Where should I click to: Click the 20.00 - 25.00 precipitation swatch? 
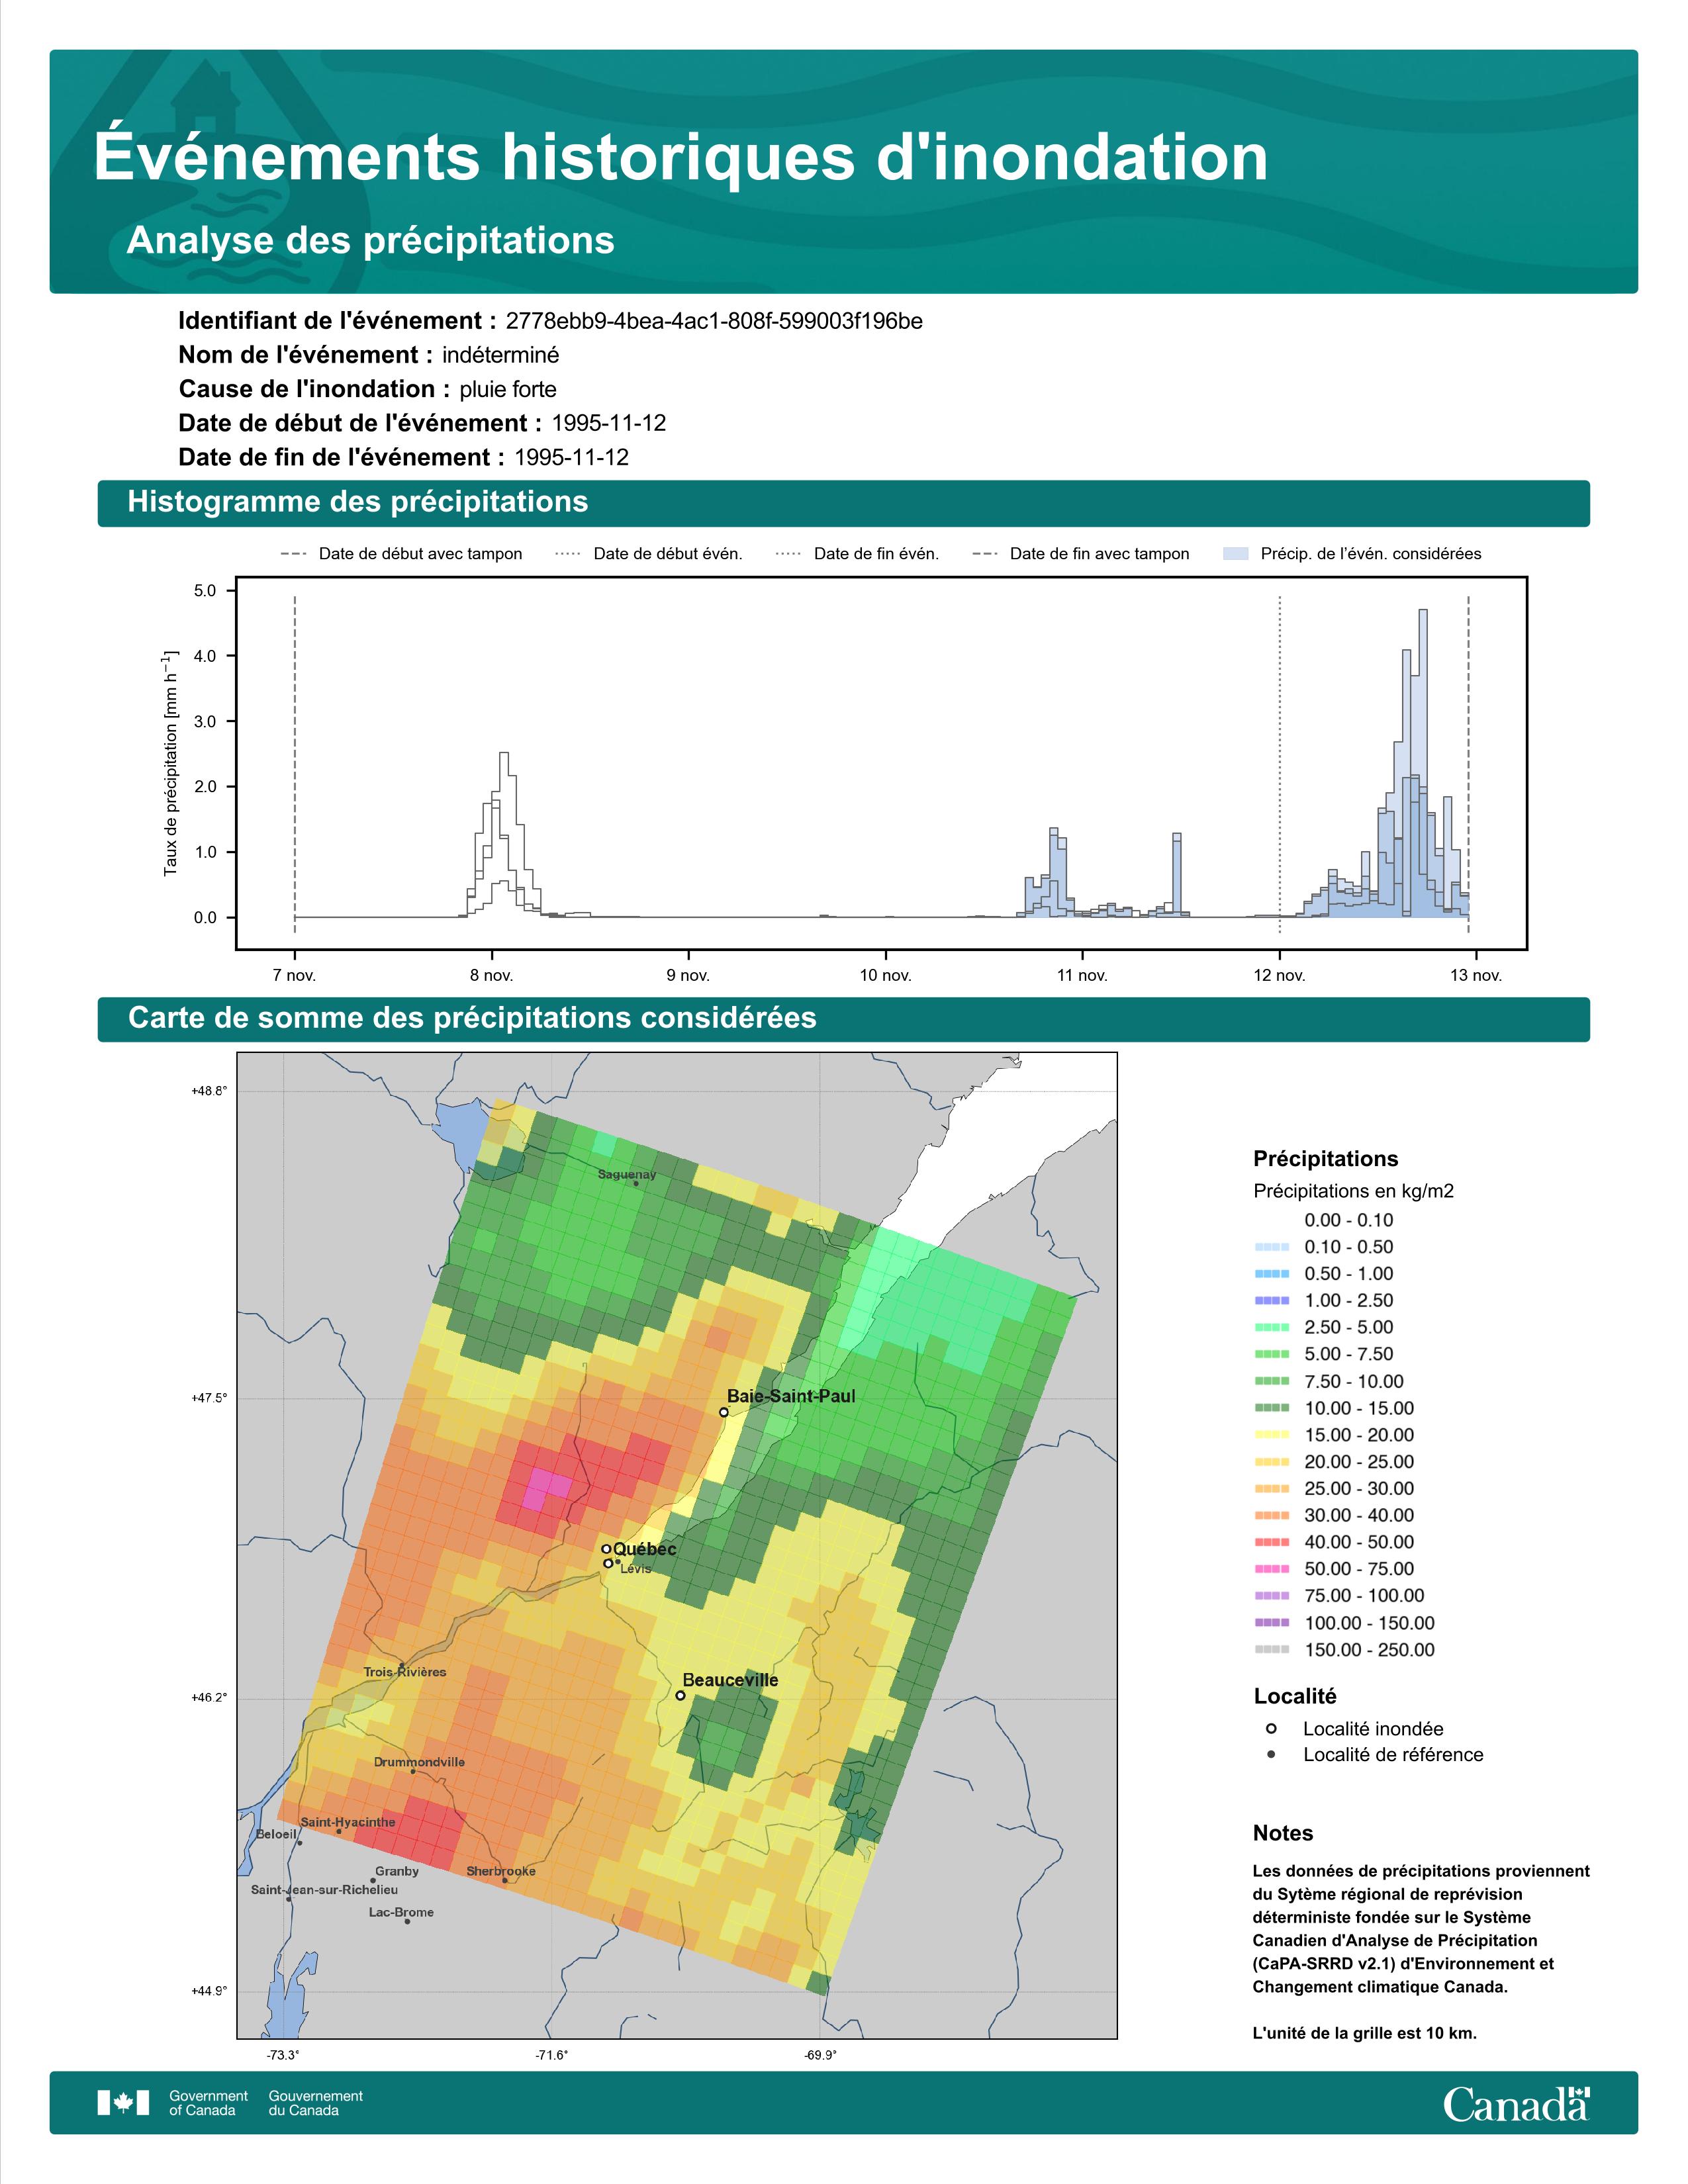pos(1271,1462)
